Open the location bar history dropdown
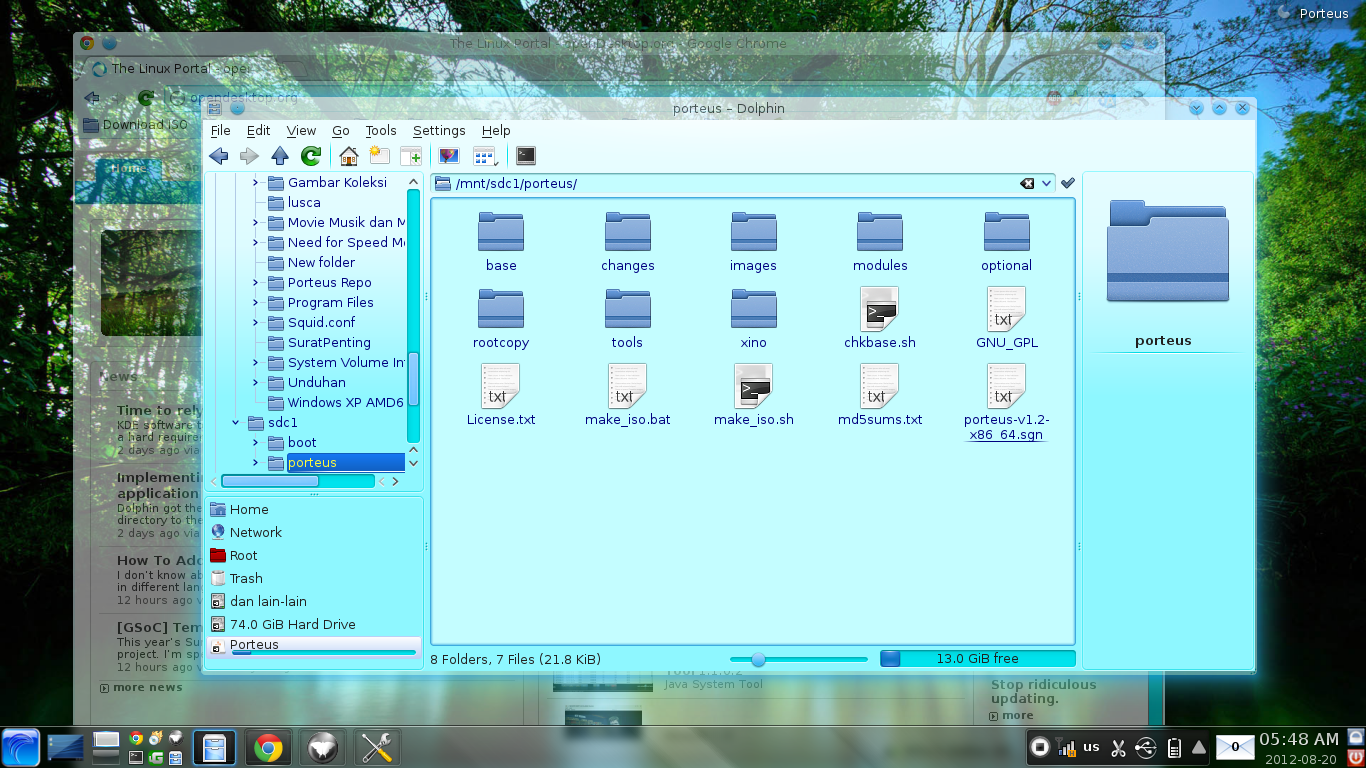Viewport: 1366px width, 768px height. pyautogui.click(x=1046, y=183)
